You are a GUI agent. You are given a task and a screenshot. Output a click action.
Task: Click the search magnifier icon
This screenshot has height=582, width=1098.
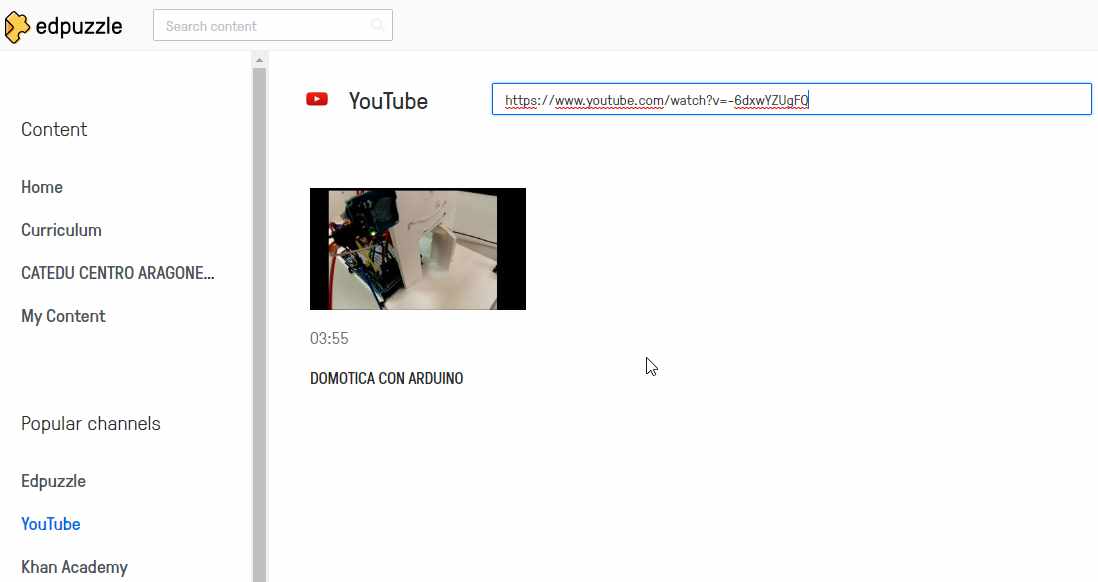[377, 25]
